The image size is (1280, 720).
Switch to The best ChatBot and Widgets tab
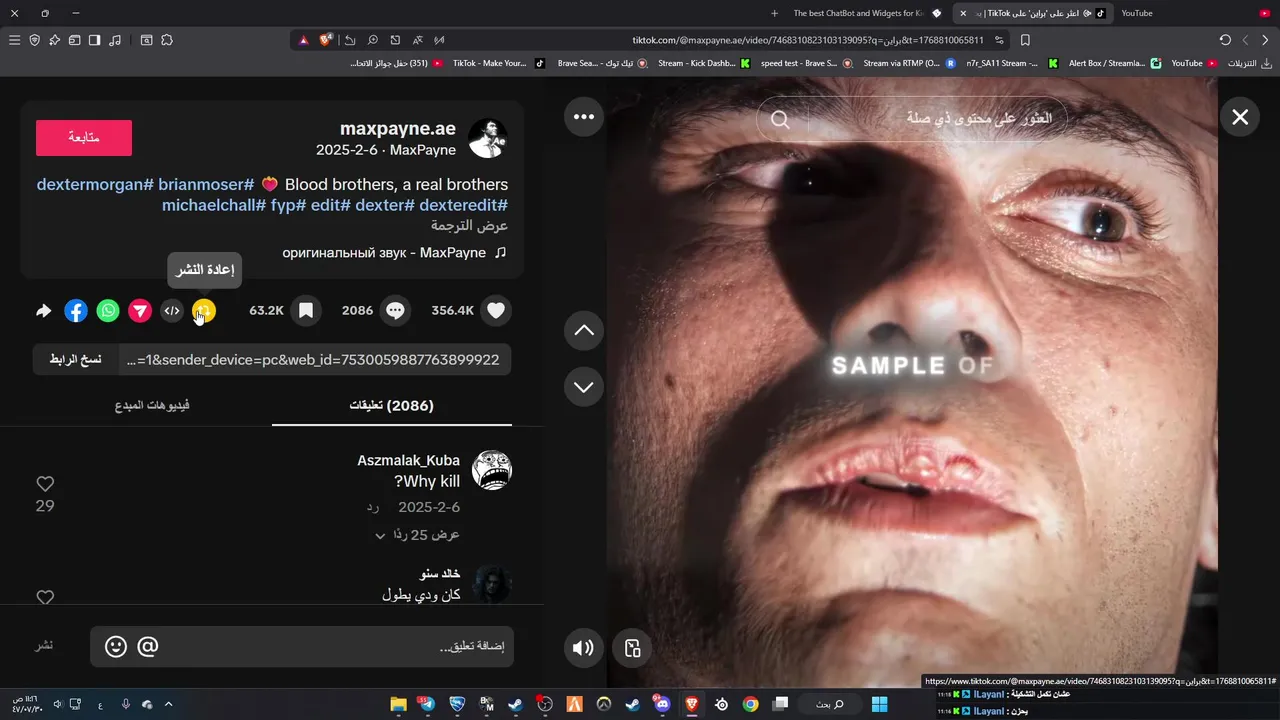click(866, 13)
